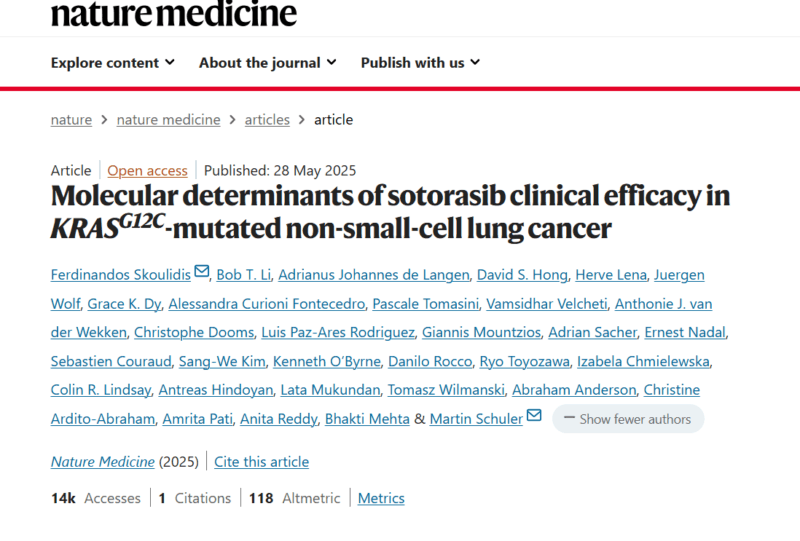This screenshot has height=541, width=800.
Task: Navigate to articles breadcrumb
Action: coord(267,120)
